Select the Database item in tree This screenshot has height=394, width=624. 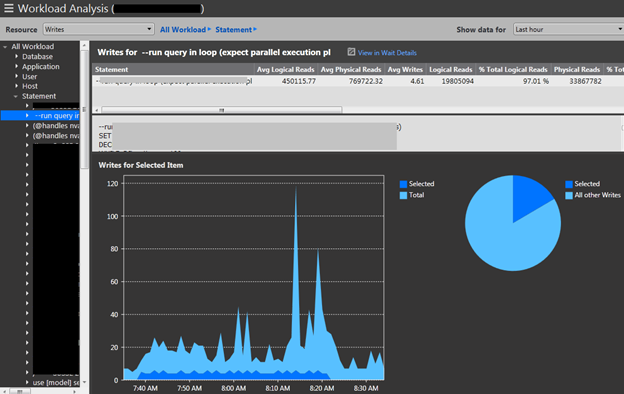37,57
